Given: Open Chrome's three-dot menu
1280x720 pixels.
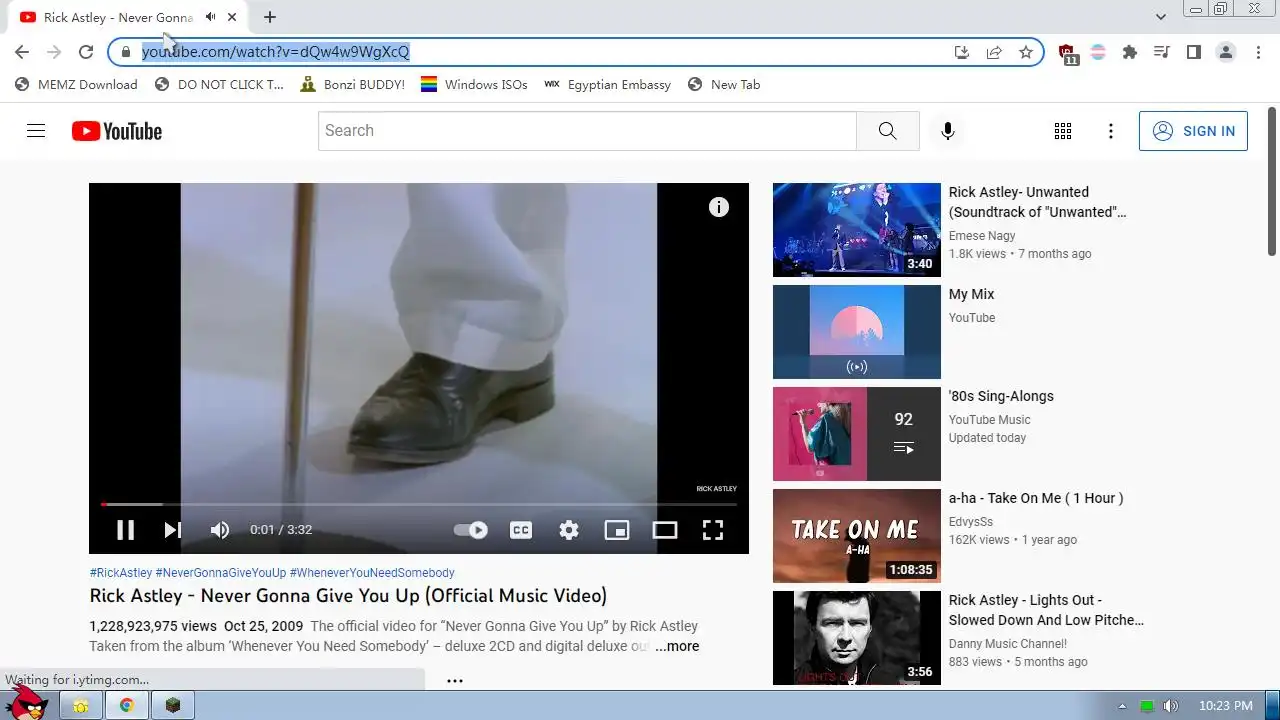Looking at the screenshot, I should (1257, 52).
